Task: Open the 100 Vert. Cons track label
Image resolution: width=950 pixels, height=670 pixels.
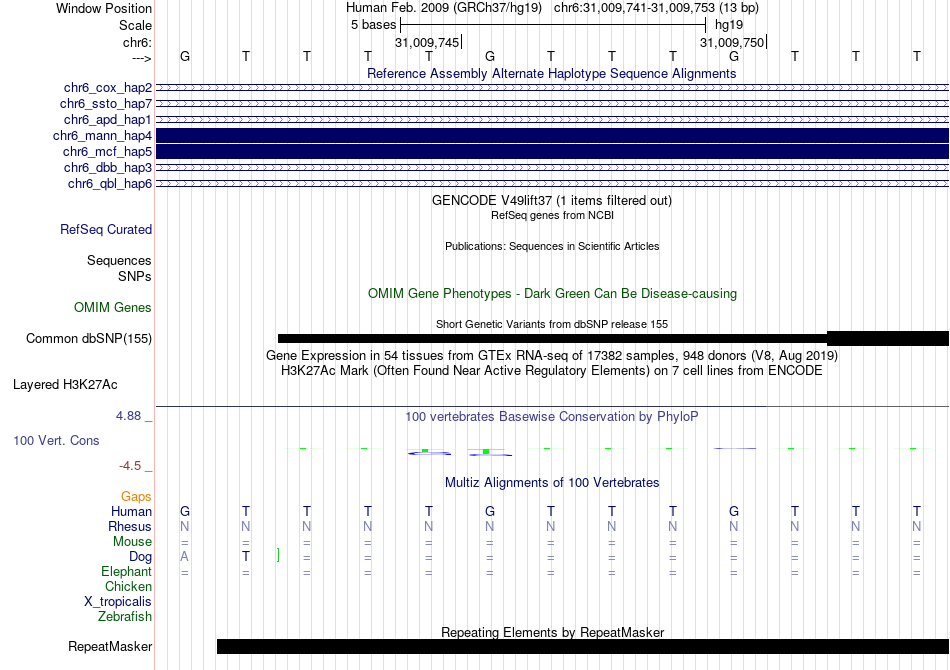Action: click(56, 440)
